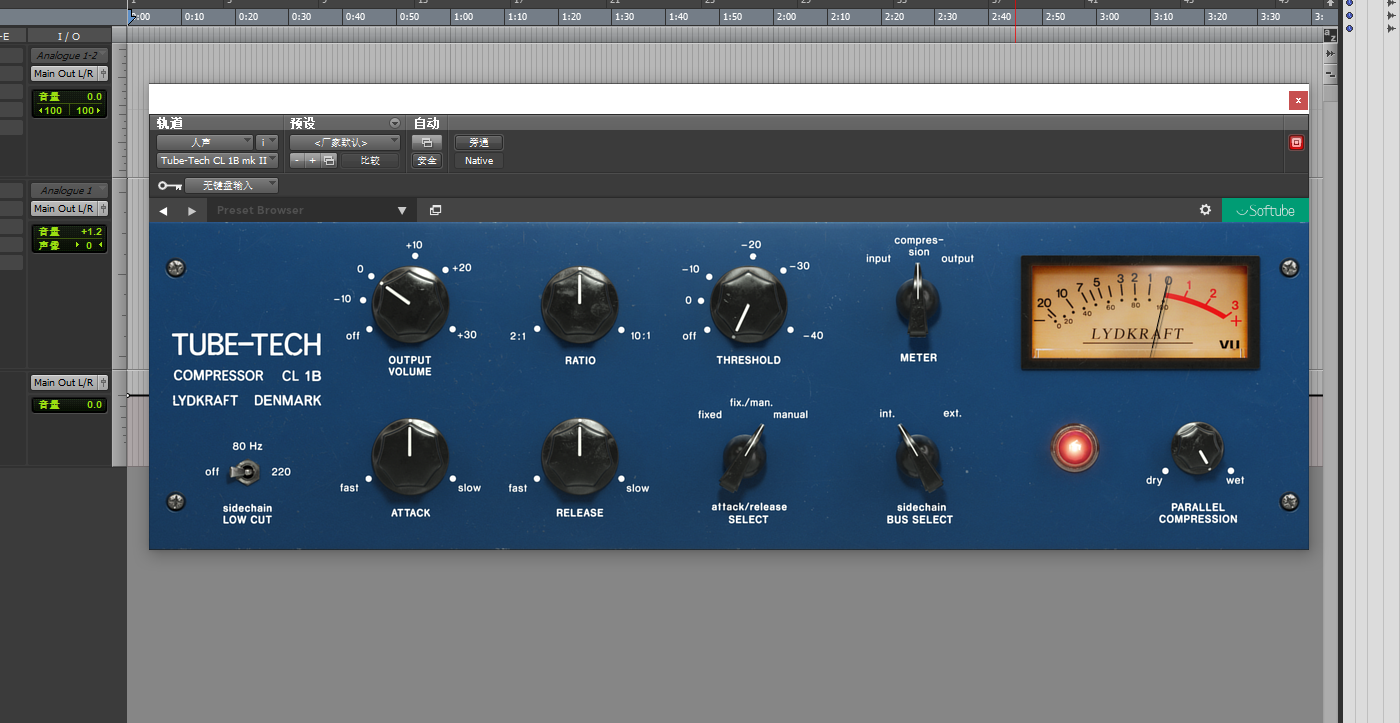1400x723 pixels.
Task: Click the RELEASE knob
Action: click(579, 458)
